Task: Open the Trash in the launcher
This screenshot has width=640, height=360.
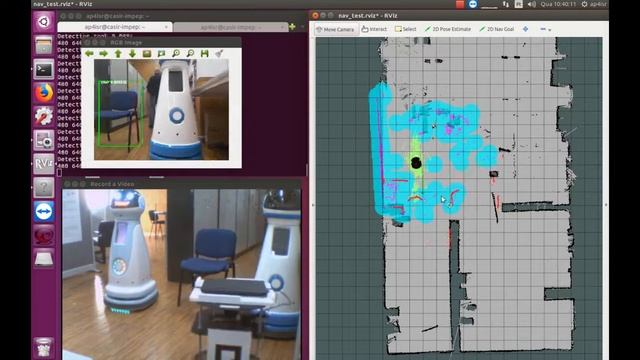Action: (44, 347)
